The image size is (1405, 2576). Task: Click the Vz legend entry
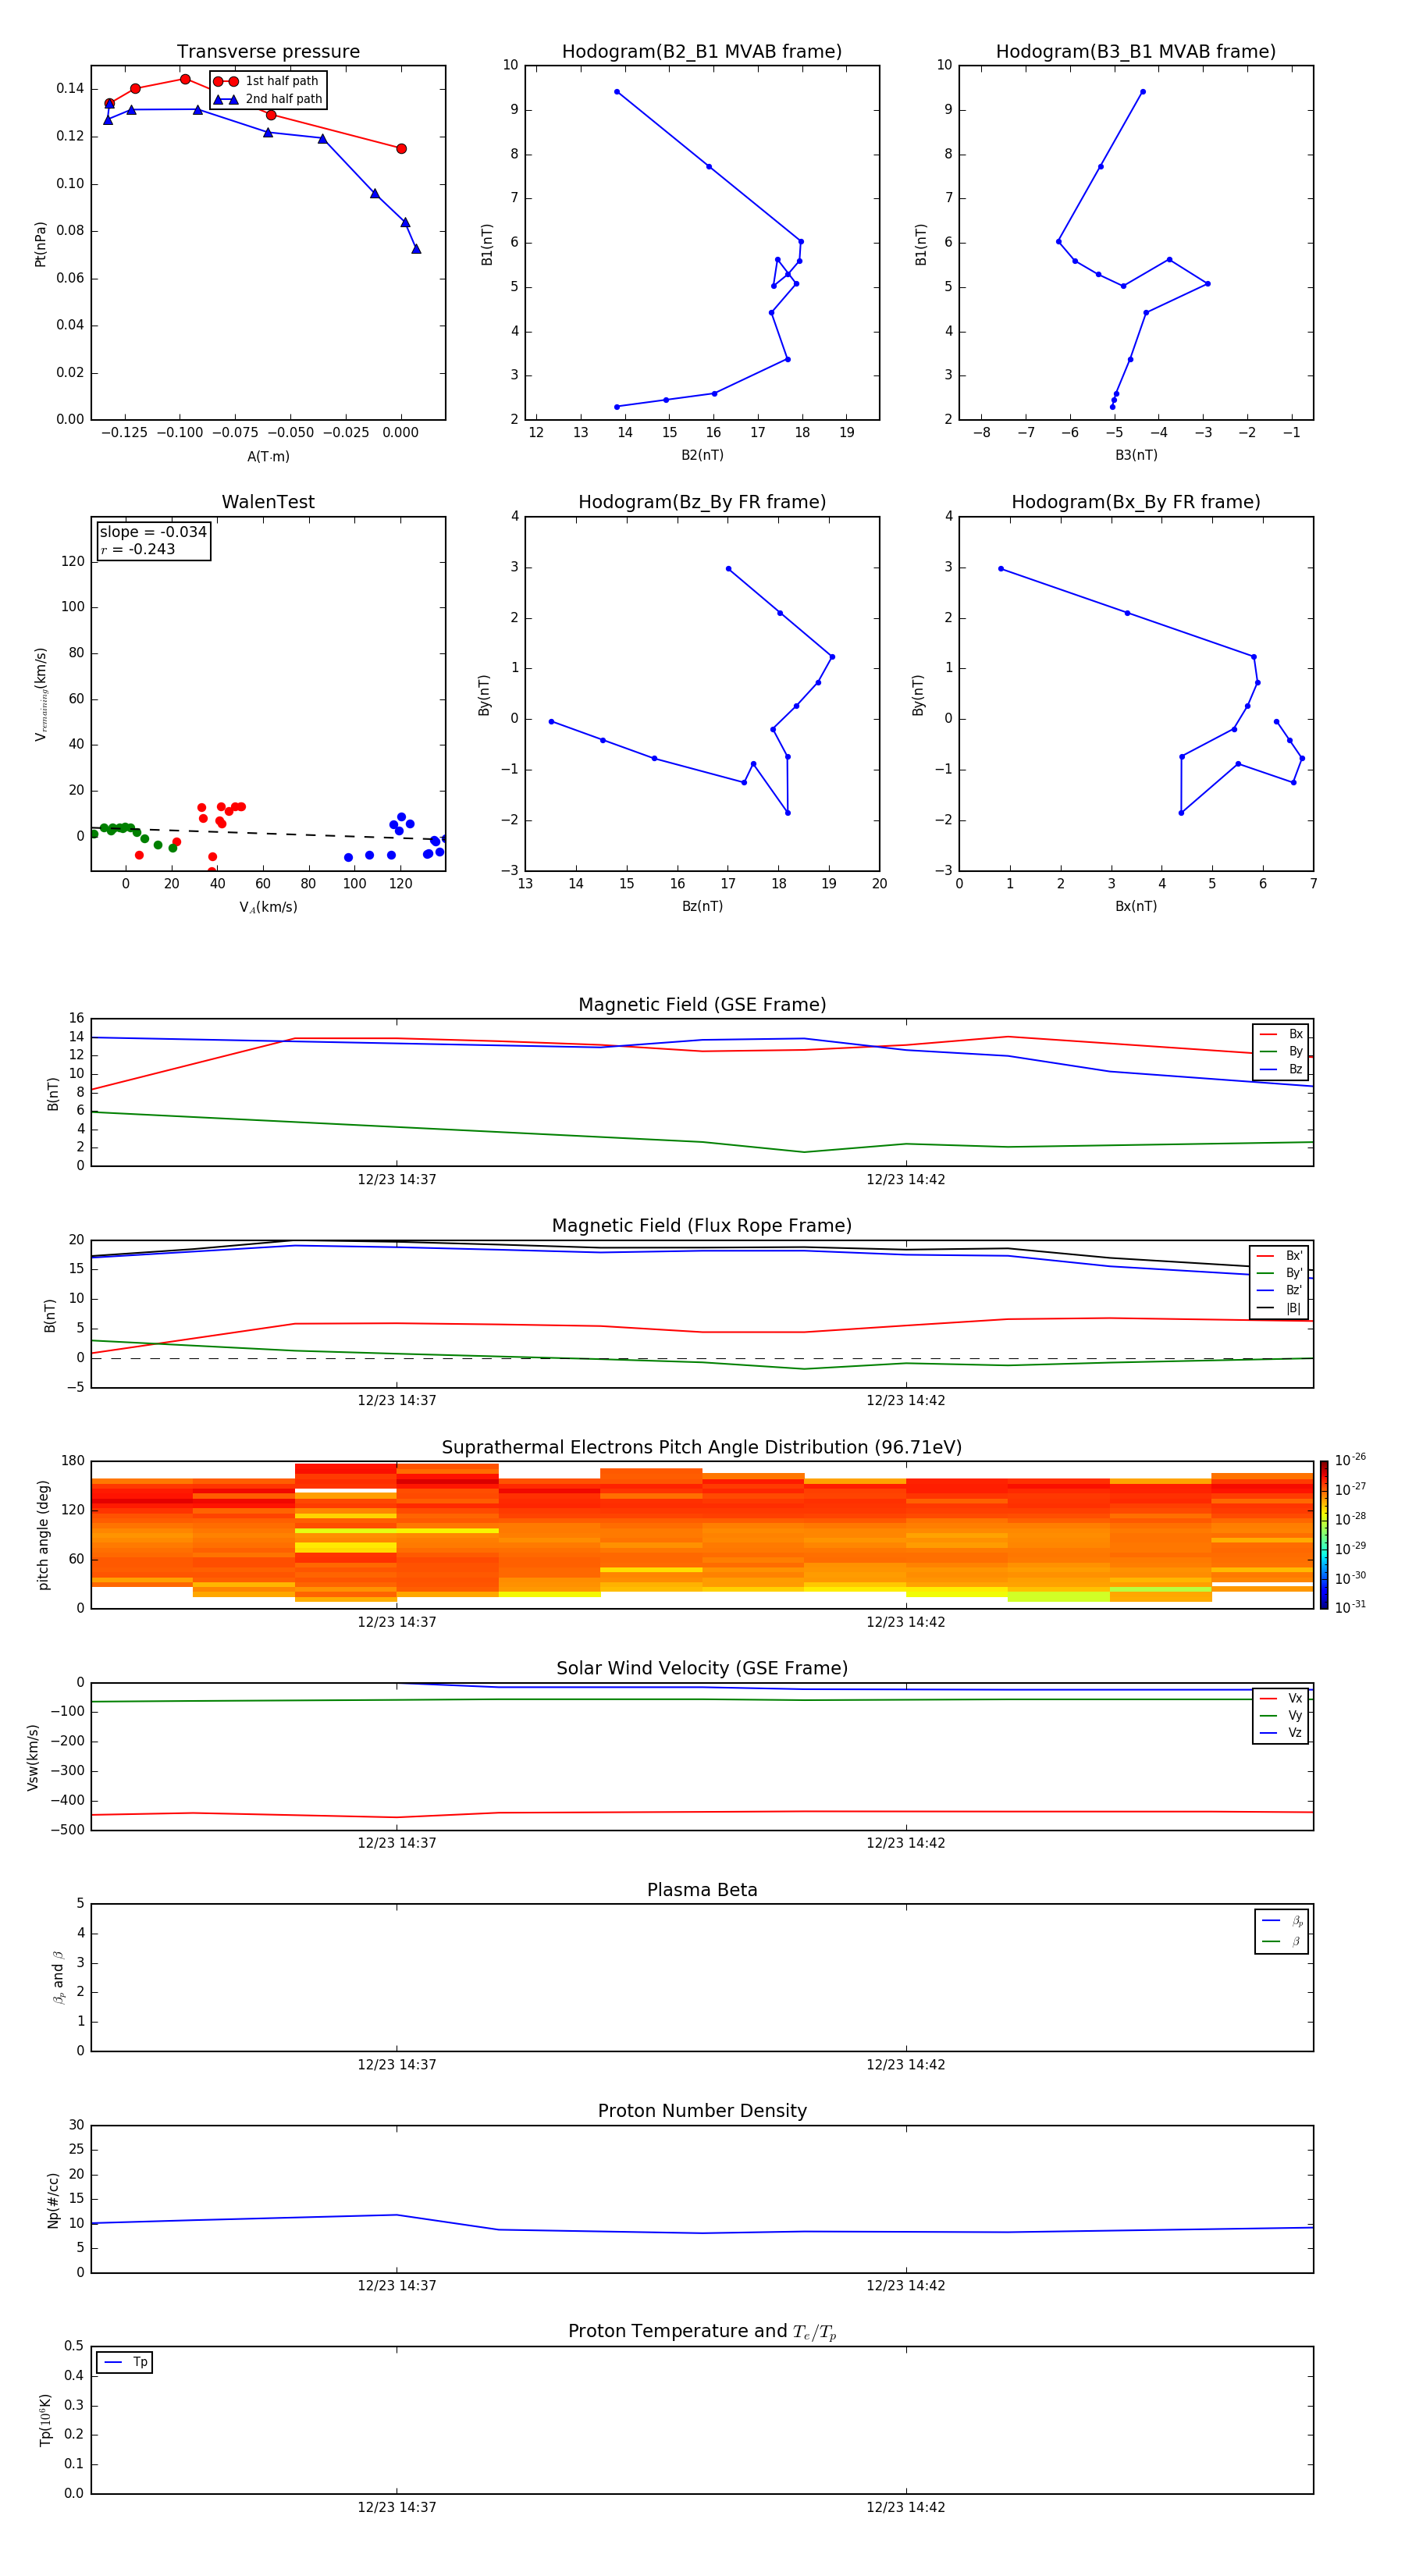click(1281, 1733)
